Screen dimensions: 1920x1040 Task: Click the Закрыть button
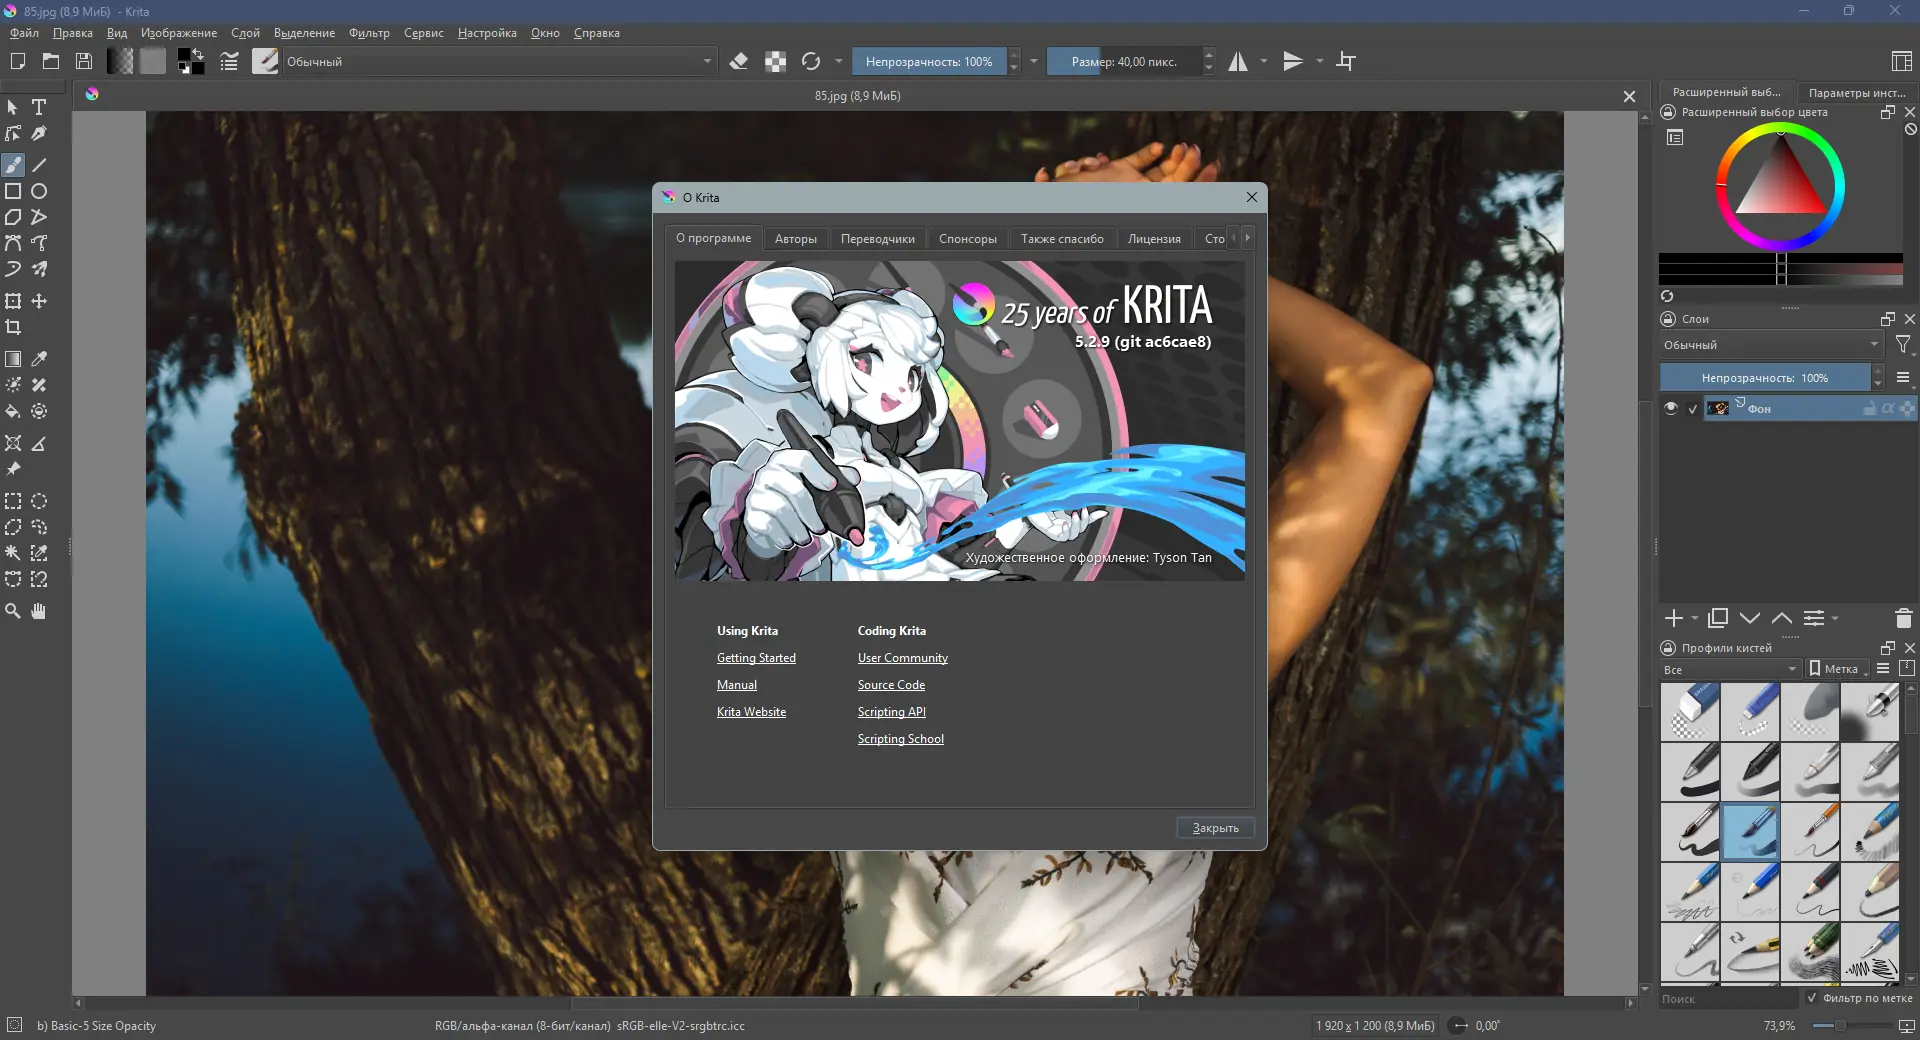coord(1215,828)
